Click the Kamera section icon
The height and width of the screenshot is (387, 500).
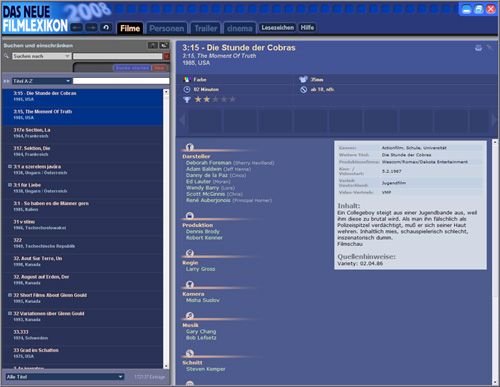click(x=190, y=284)
